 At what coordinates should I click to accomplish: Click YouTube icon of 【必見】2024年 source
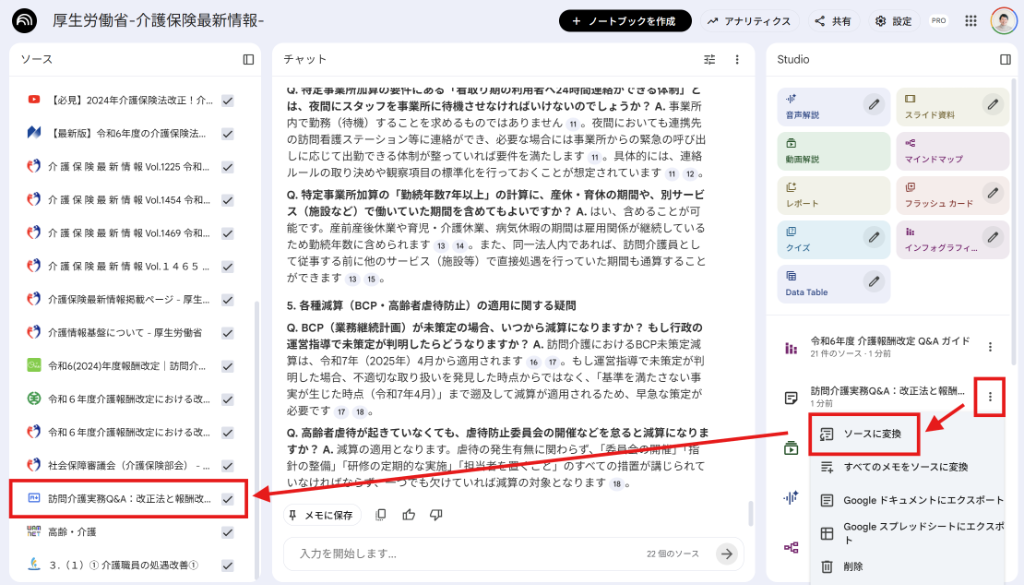(34, 100)
